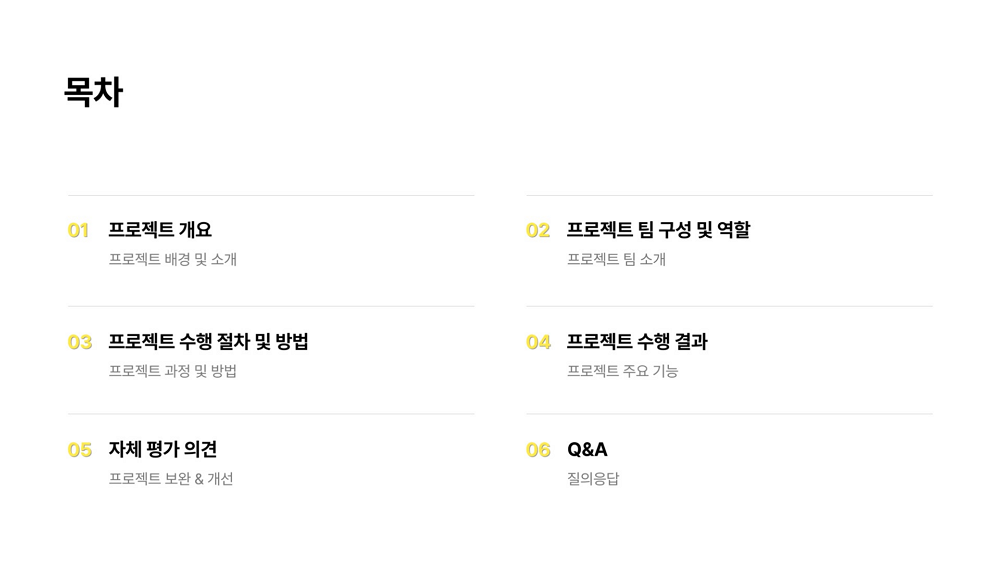
Task: Select the yellow 03 section number
Action: click(x=80, y=342)
